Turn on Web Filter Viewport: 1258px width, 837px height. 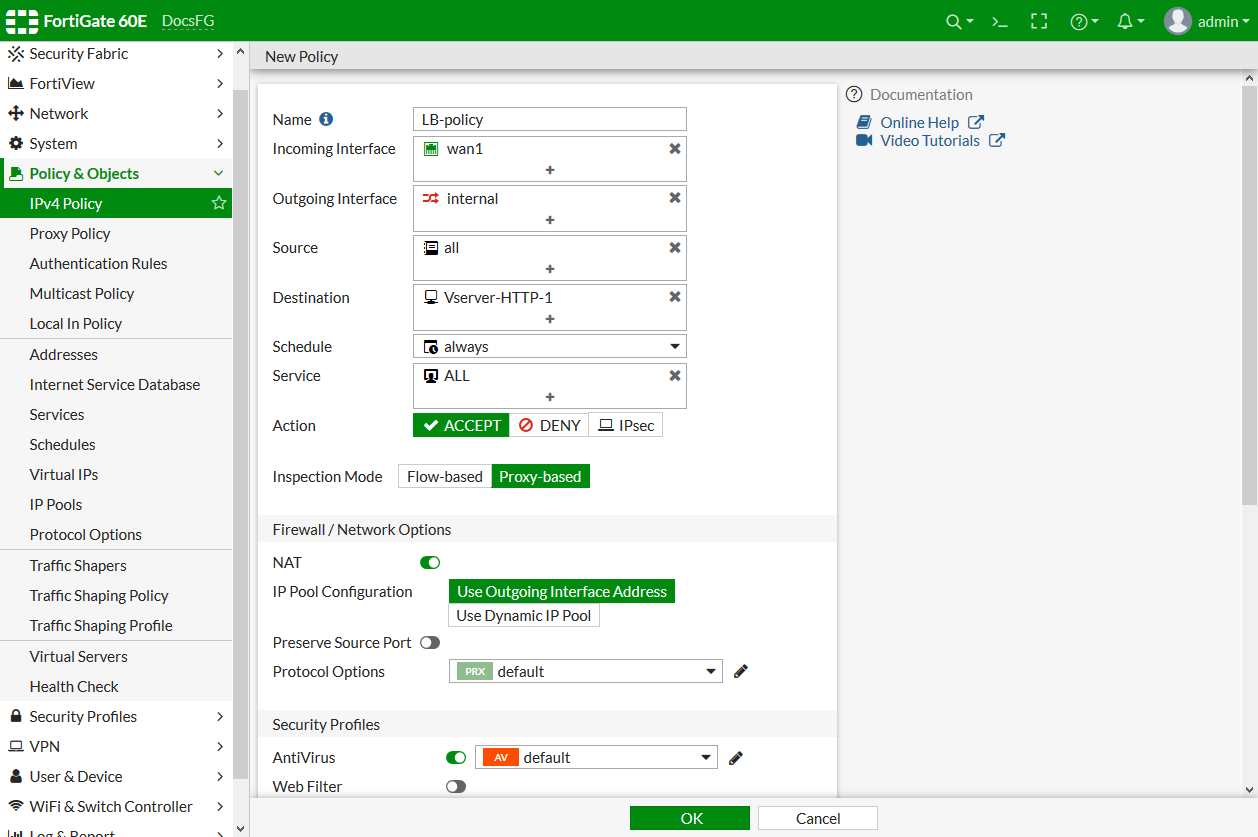(x=456, y=787)
